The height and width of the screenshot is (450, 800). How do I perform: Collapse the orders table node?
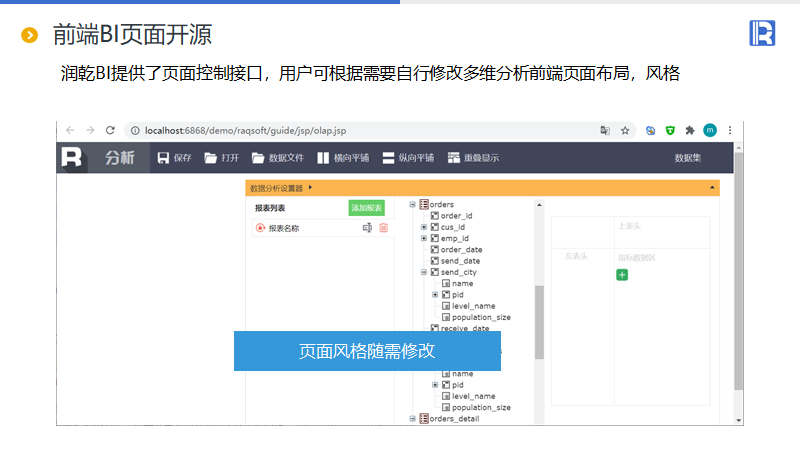(413, 205)
